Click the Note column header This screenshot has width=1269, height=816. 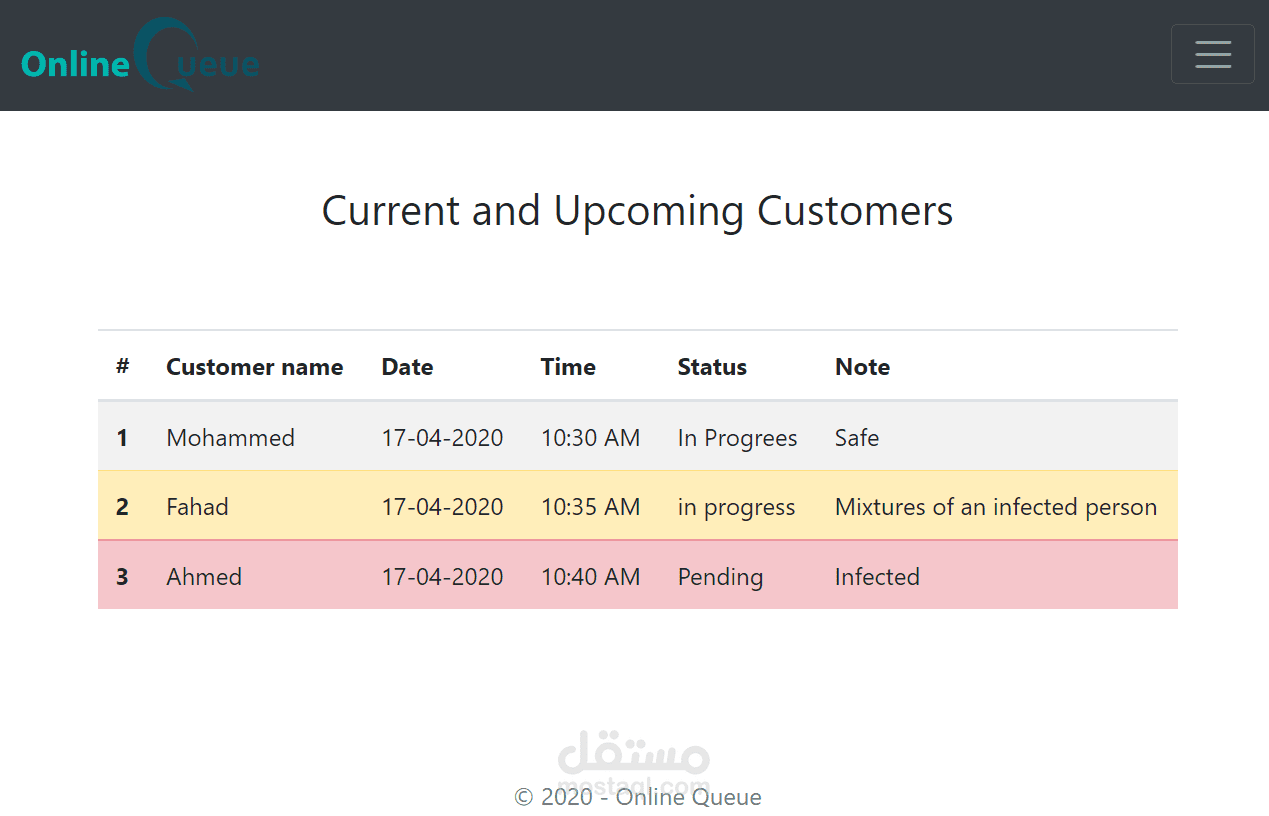(x=862, y=367)
